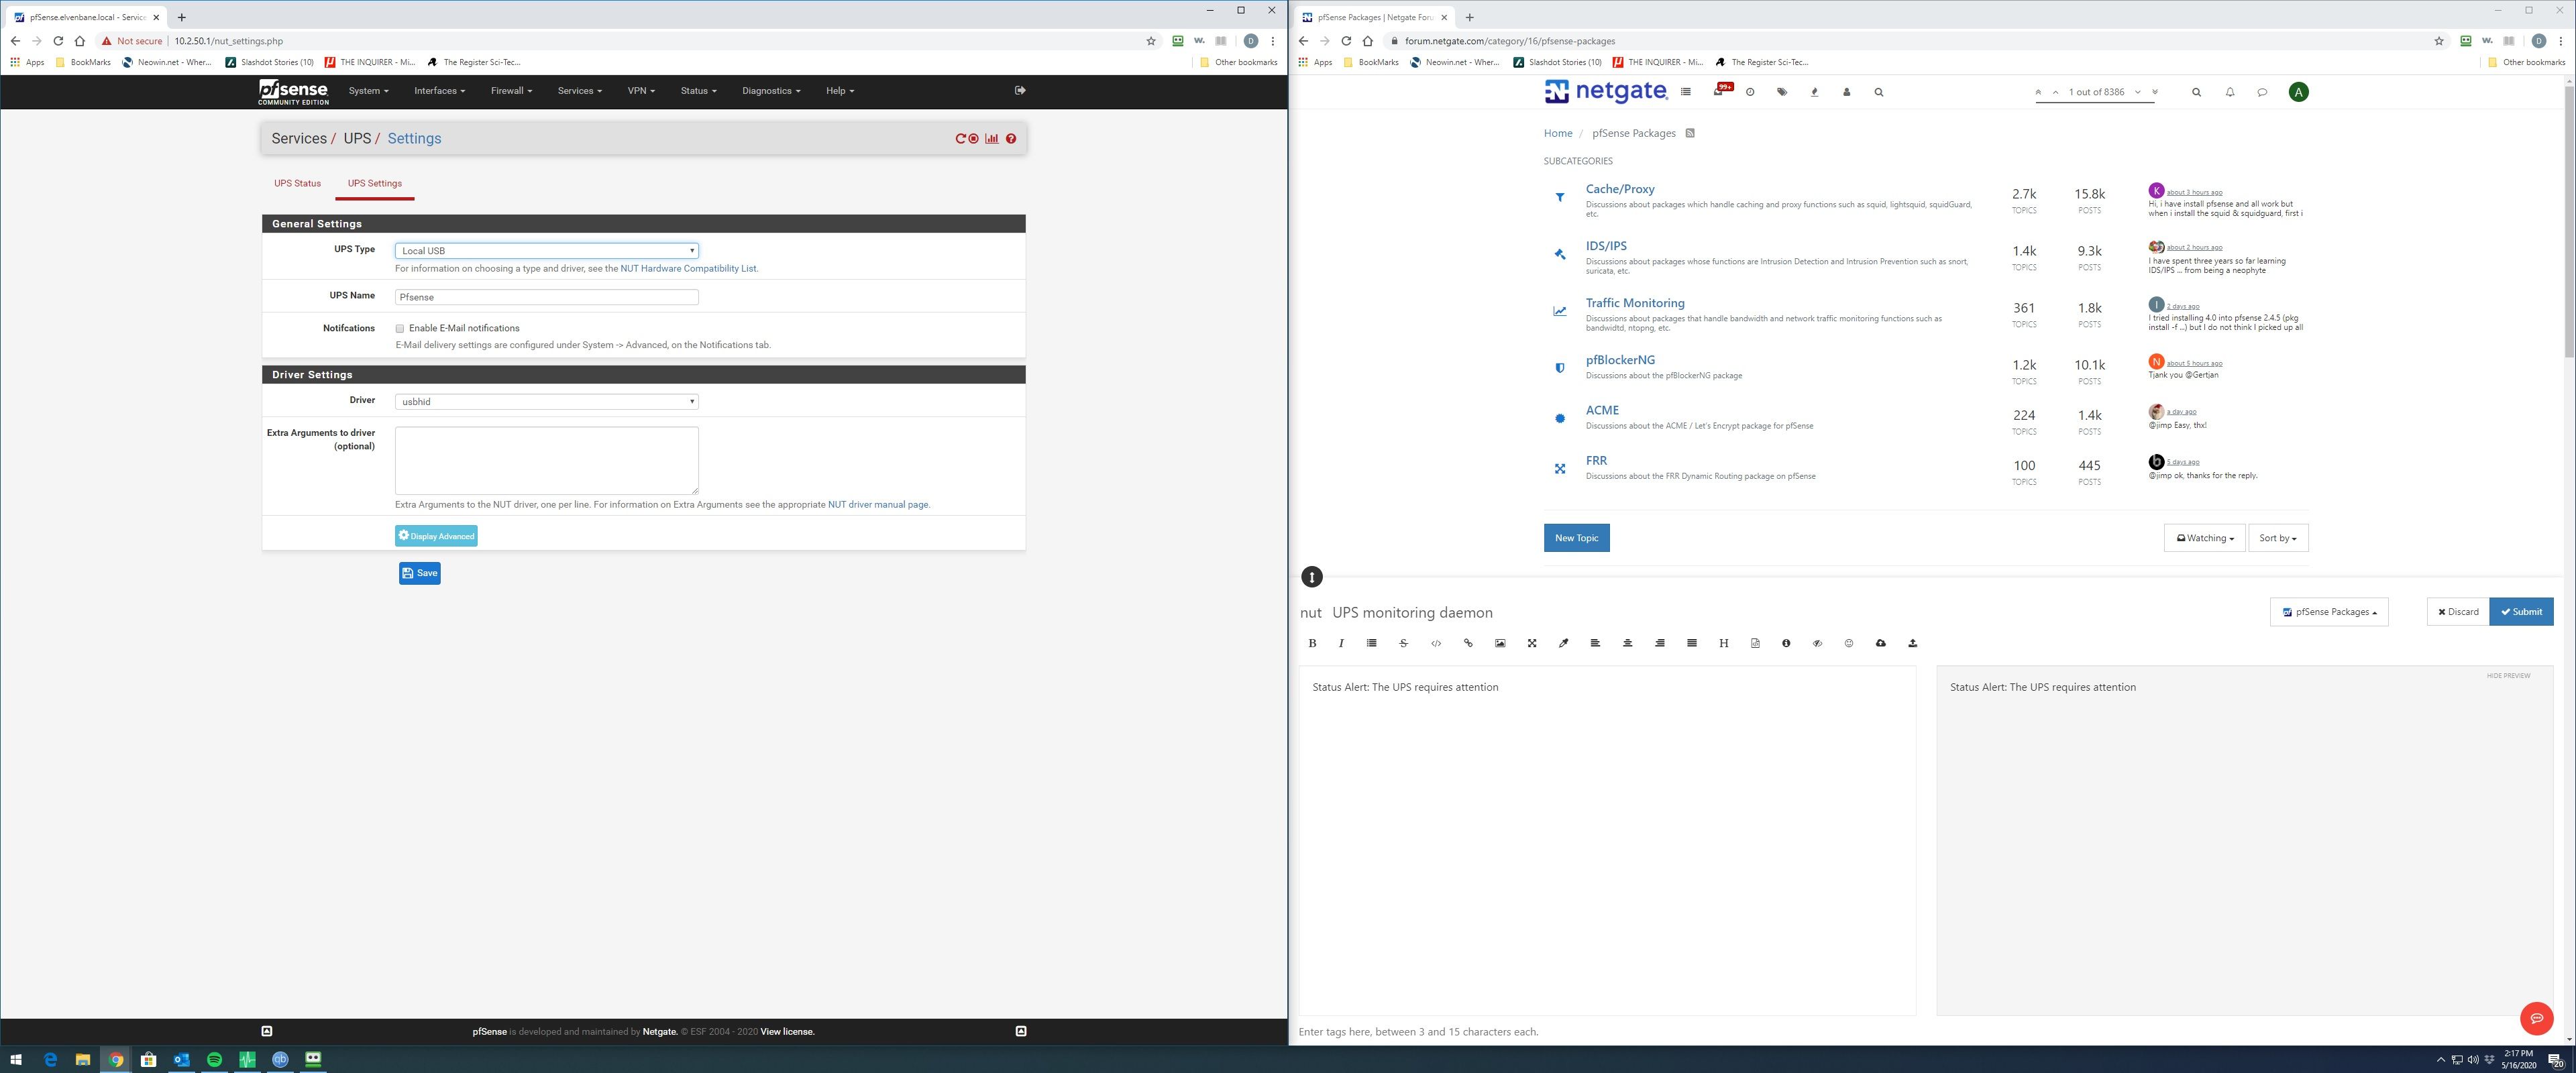Insert a picture using the image icon
This screenshot has height=1073, width=2576.
1500,643
